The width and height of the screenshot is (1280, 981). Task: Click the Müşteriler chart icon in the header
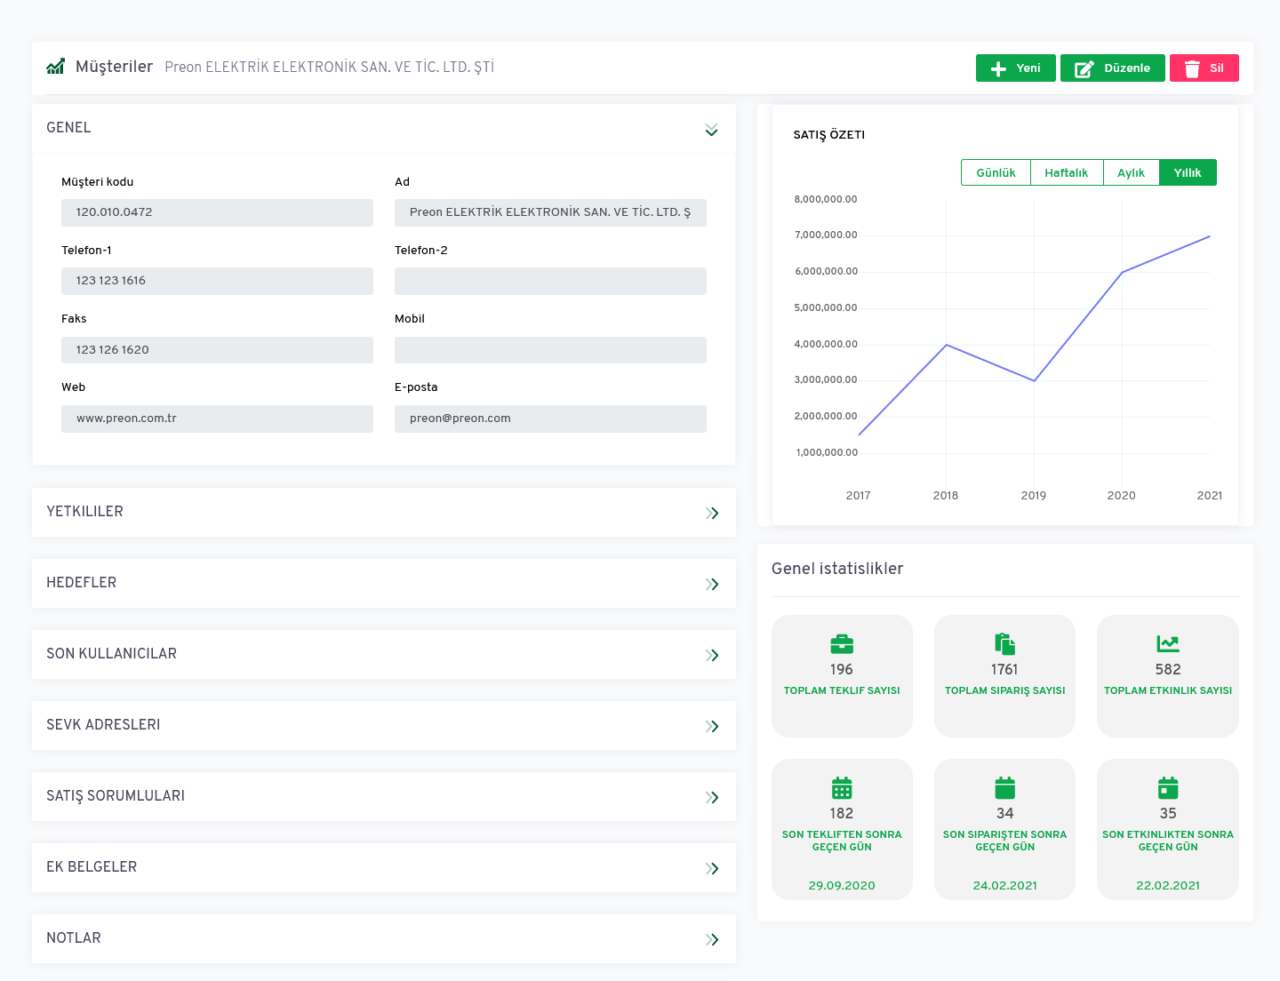(x=56, y=66)
